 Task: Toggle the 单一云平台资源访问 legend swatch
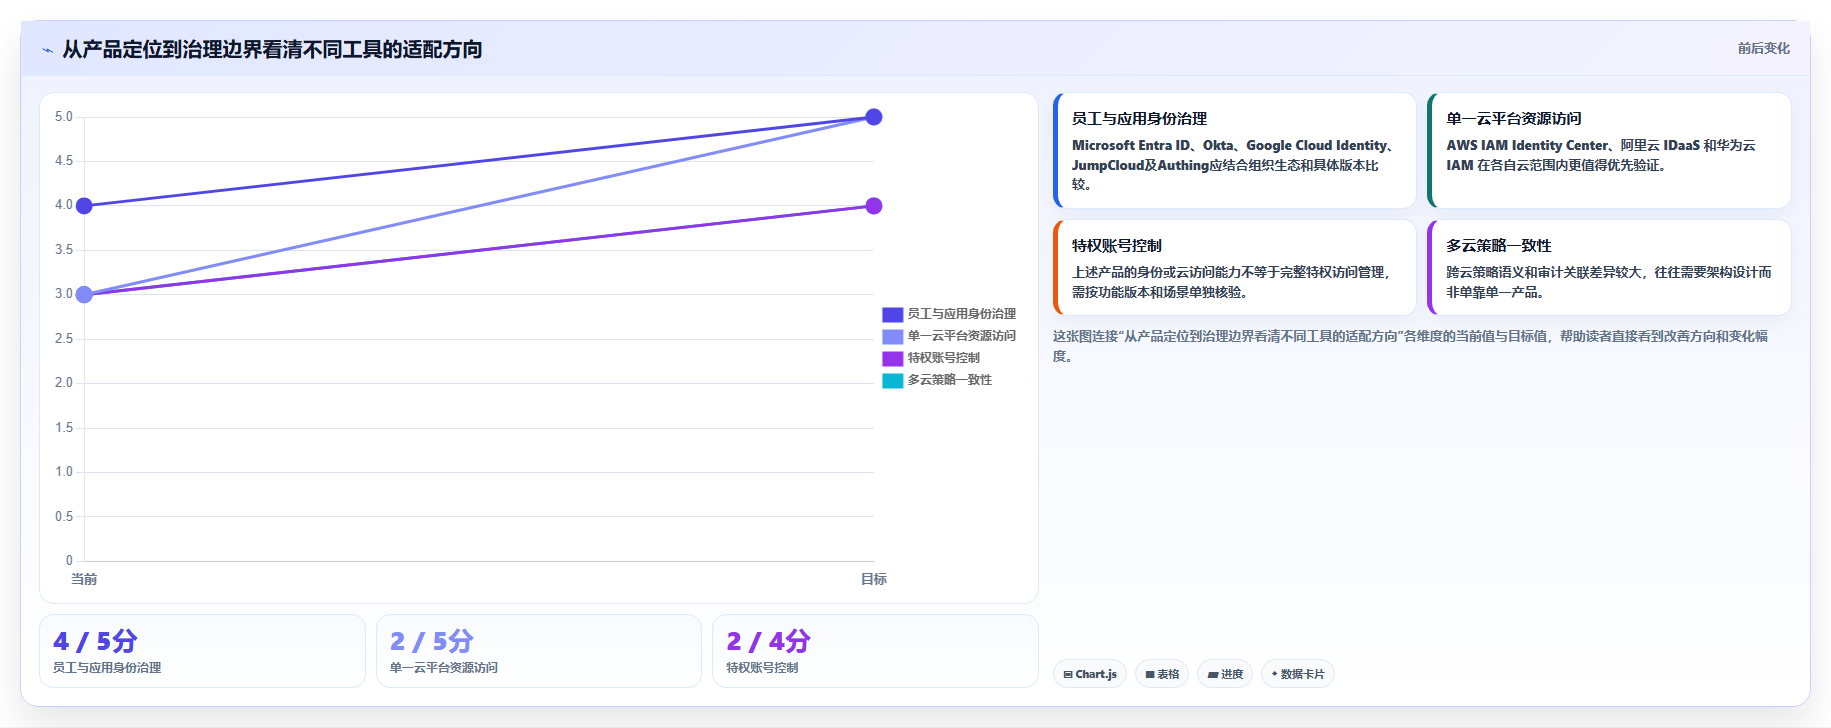pyautogui.click(x=892, y=336)
